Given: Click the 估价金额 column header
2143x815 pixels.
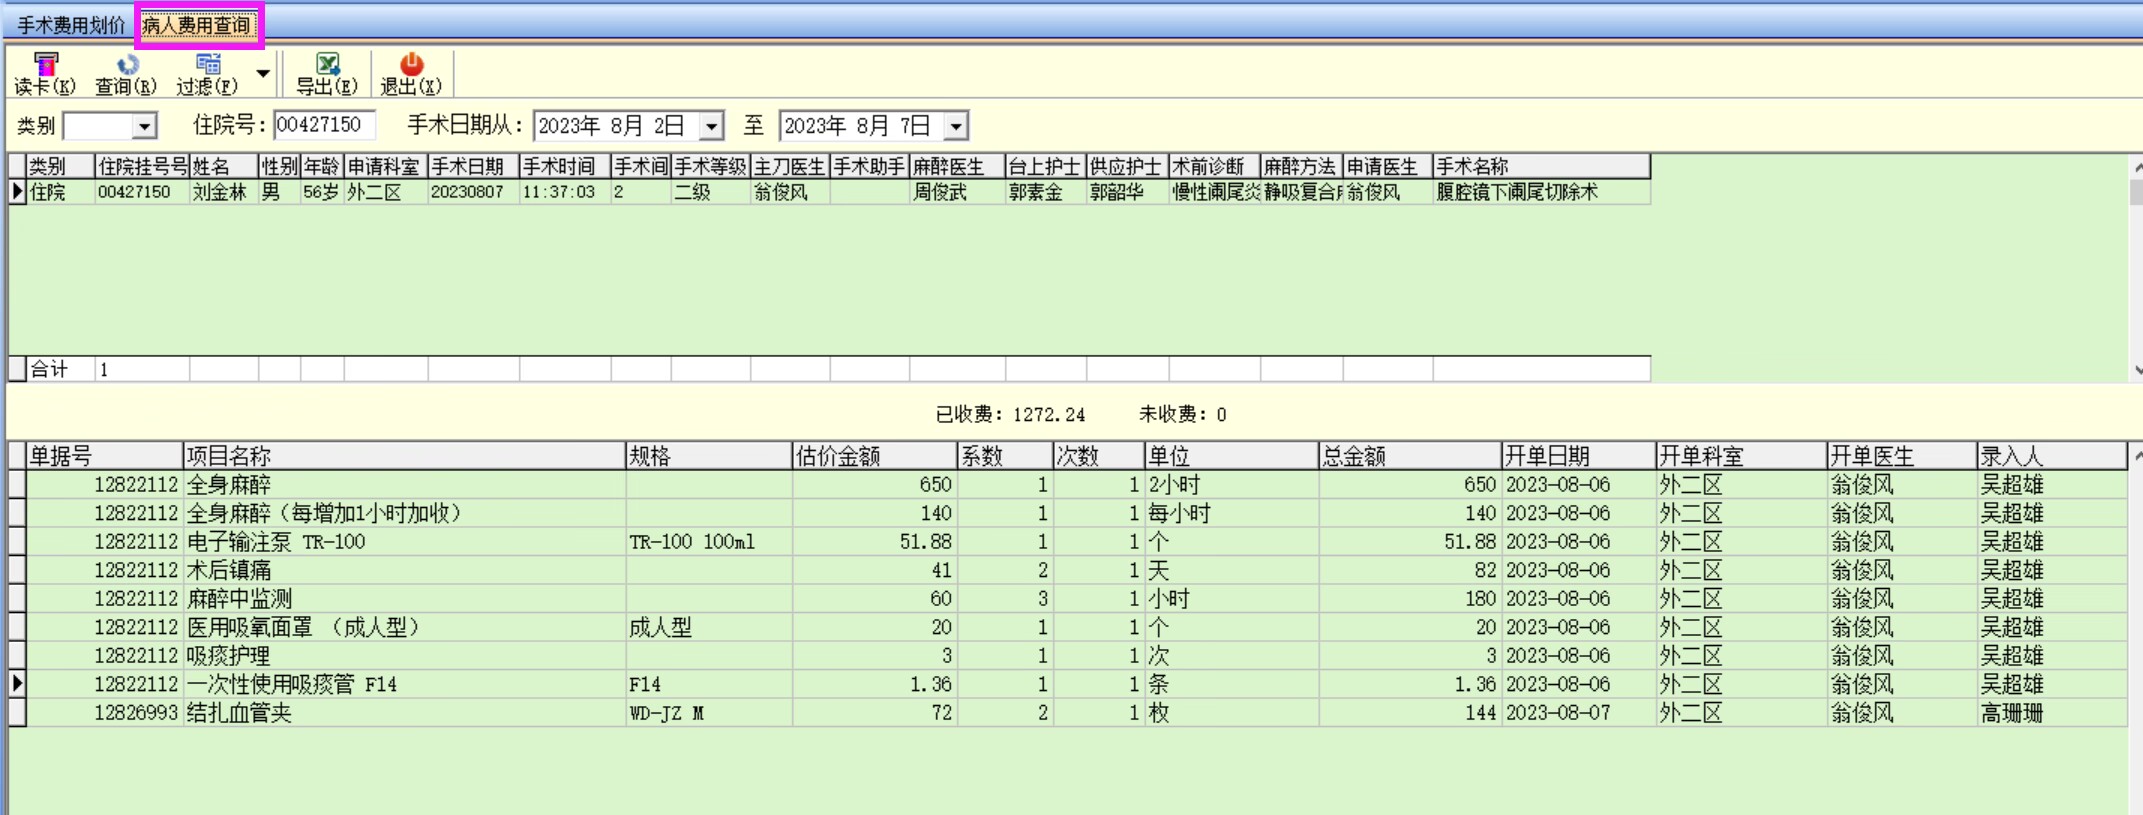Looking at the screenshot, I should [x=875, y=456].
